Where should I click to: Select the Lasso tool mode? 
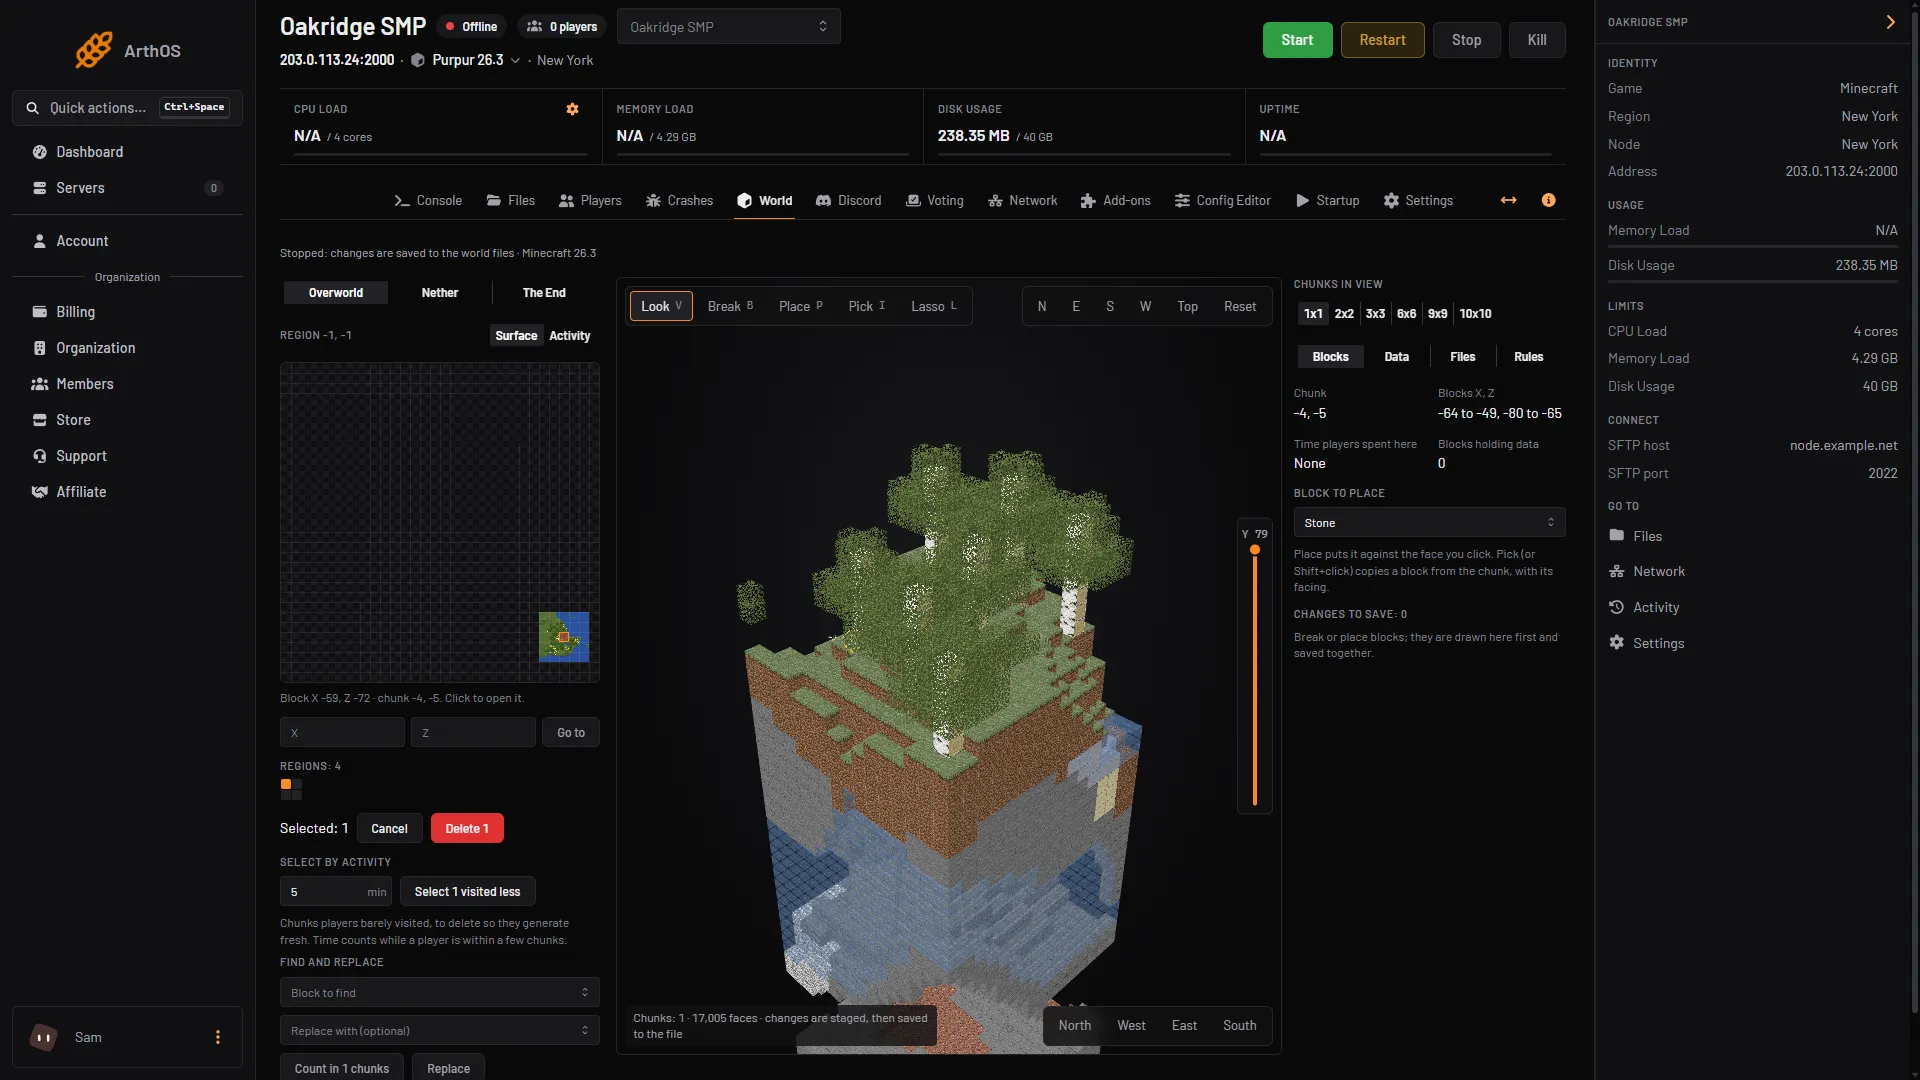934,306
